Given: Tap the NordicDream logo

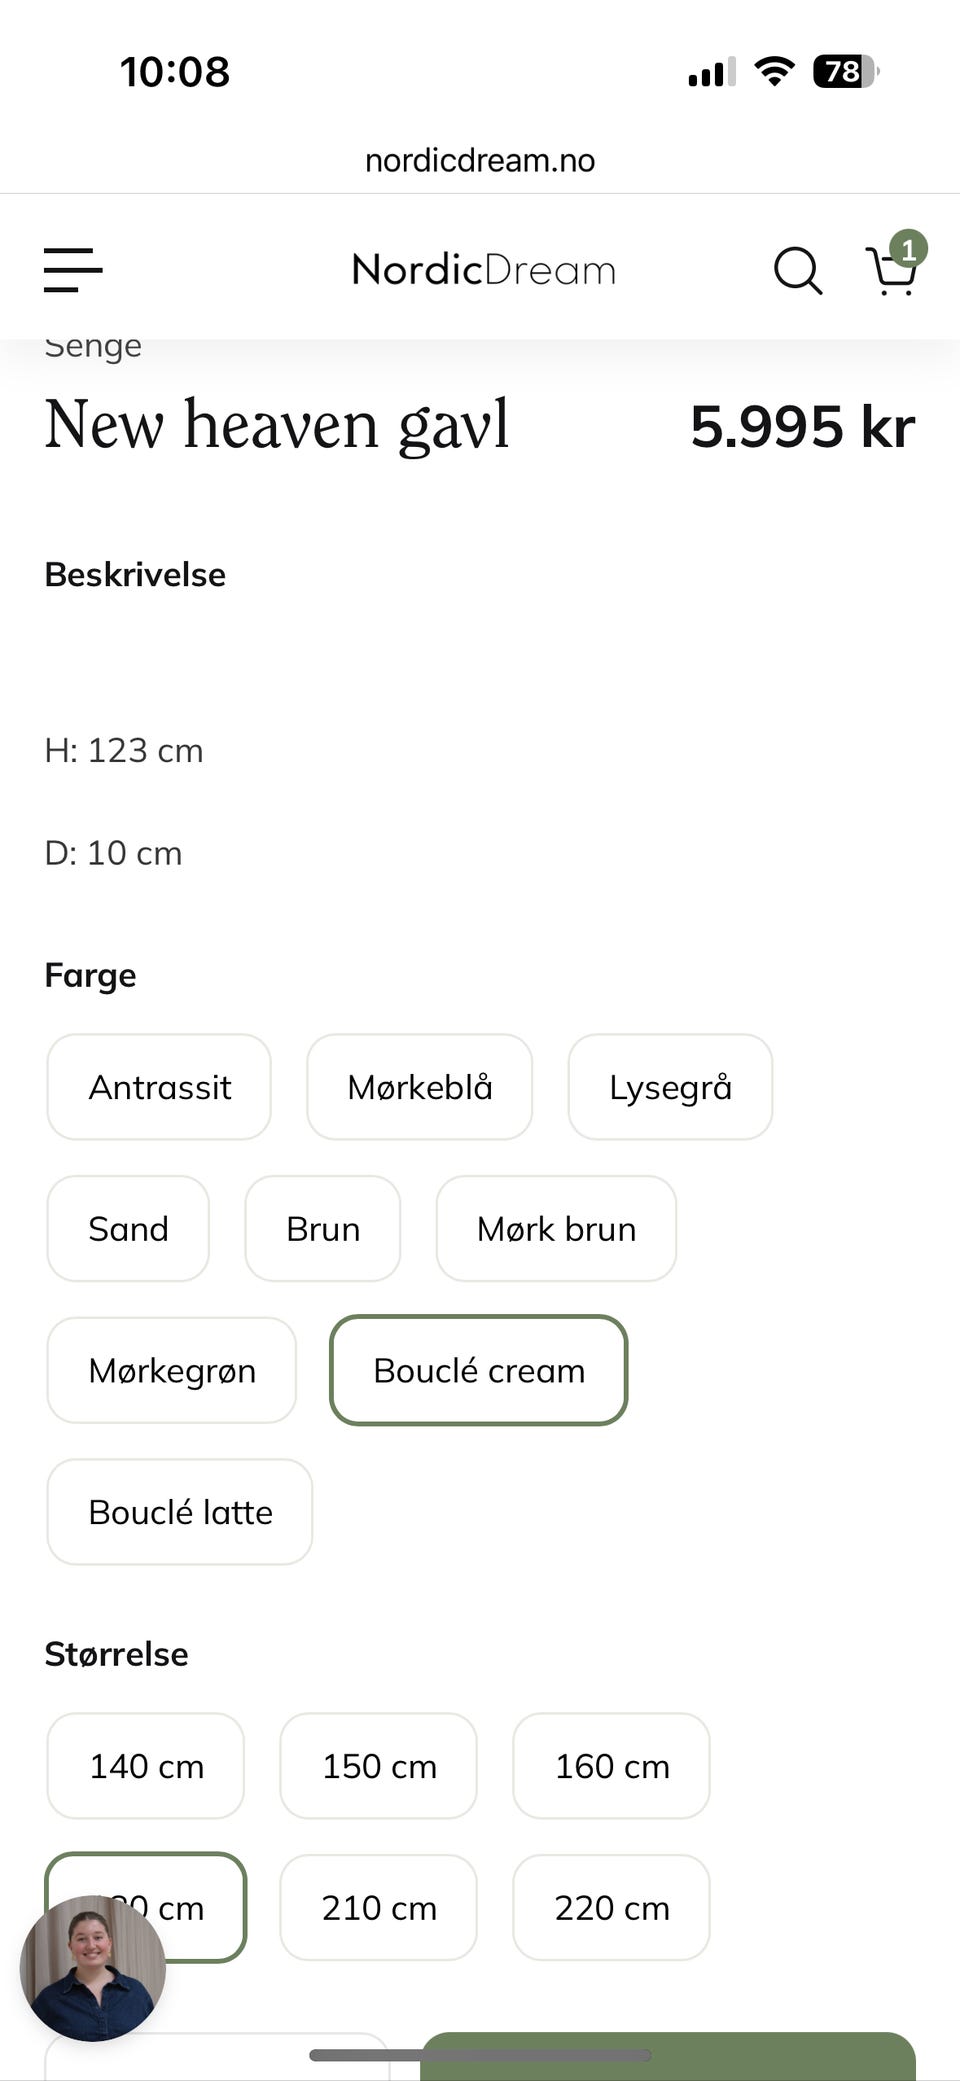Looking at the screenshot, I should [x=483, y=270].
